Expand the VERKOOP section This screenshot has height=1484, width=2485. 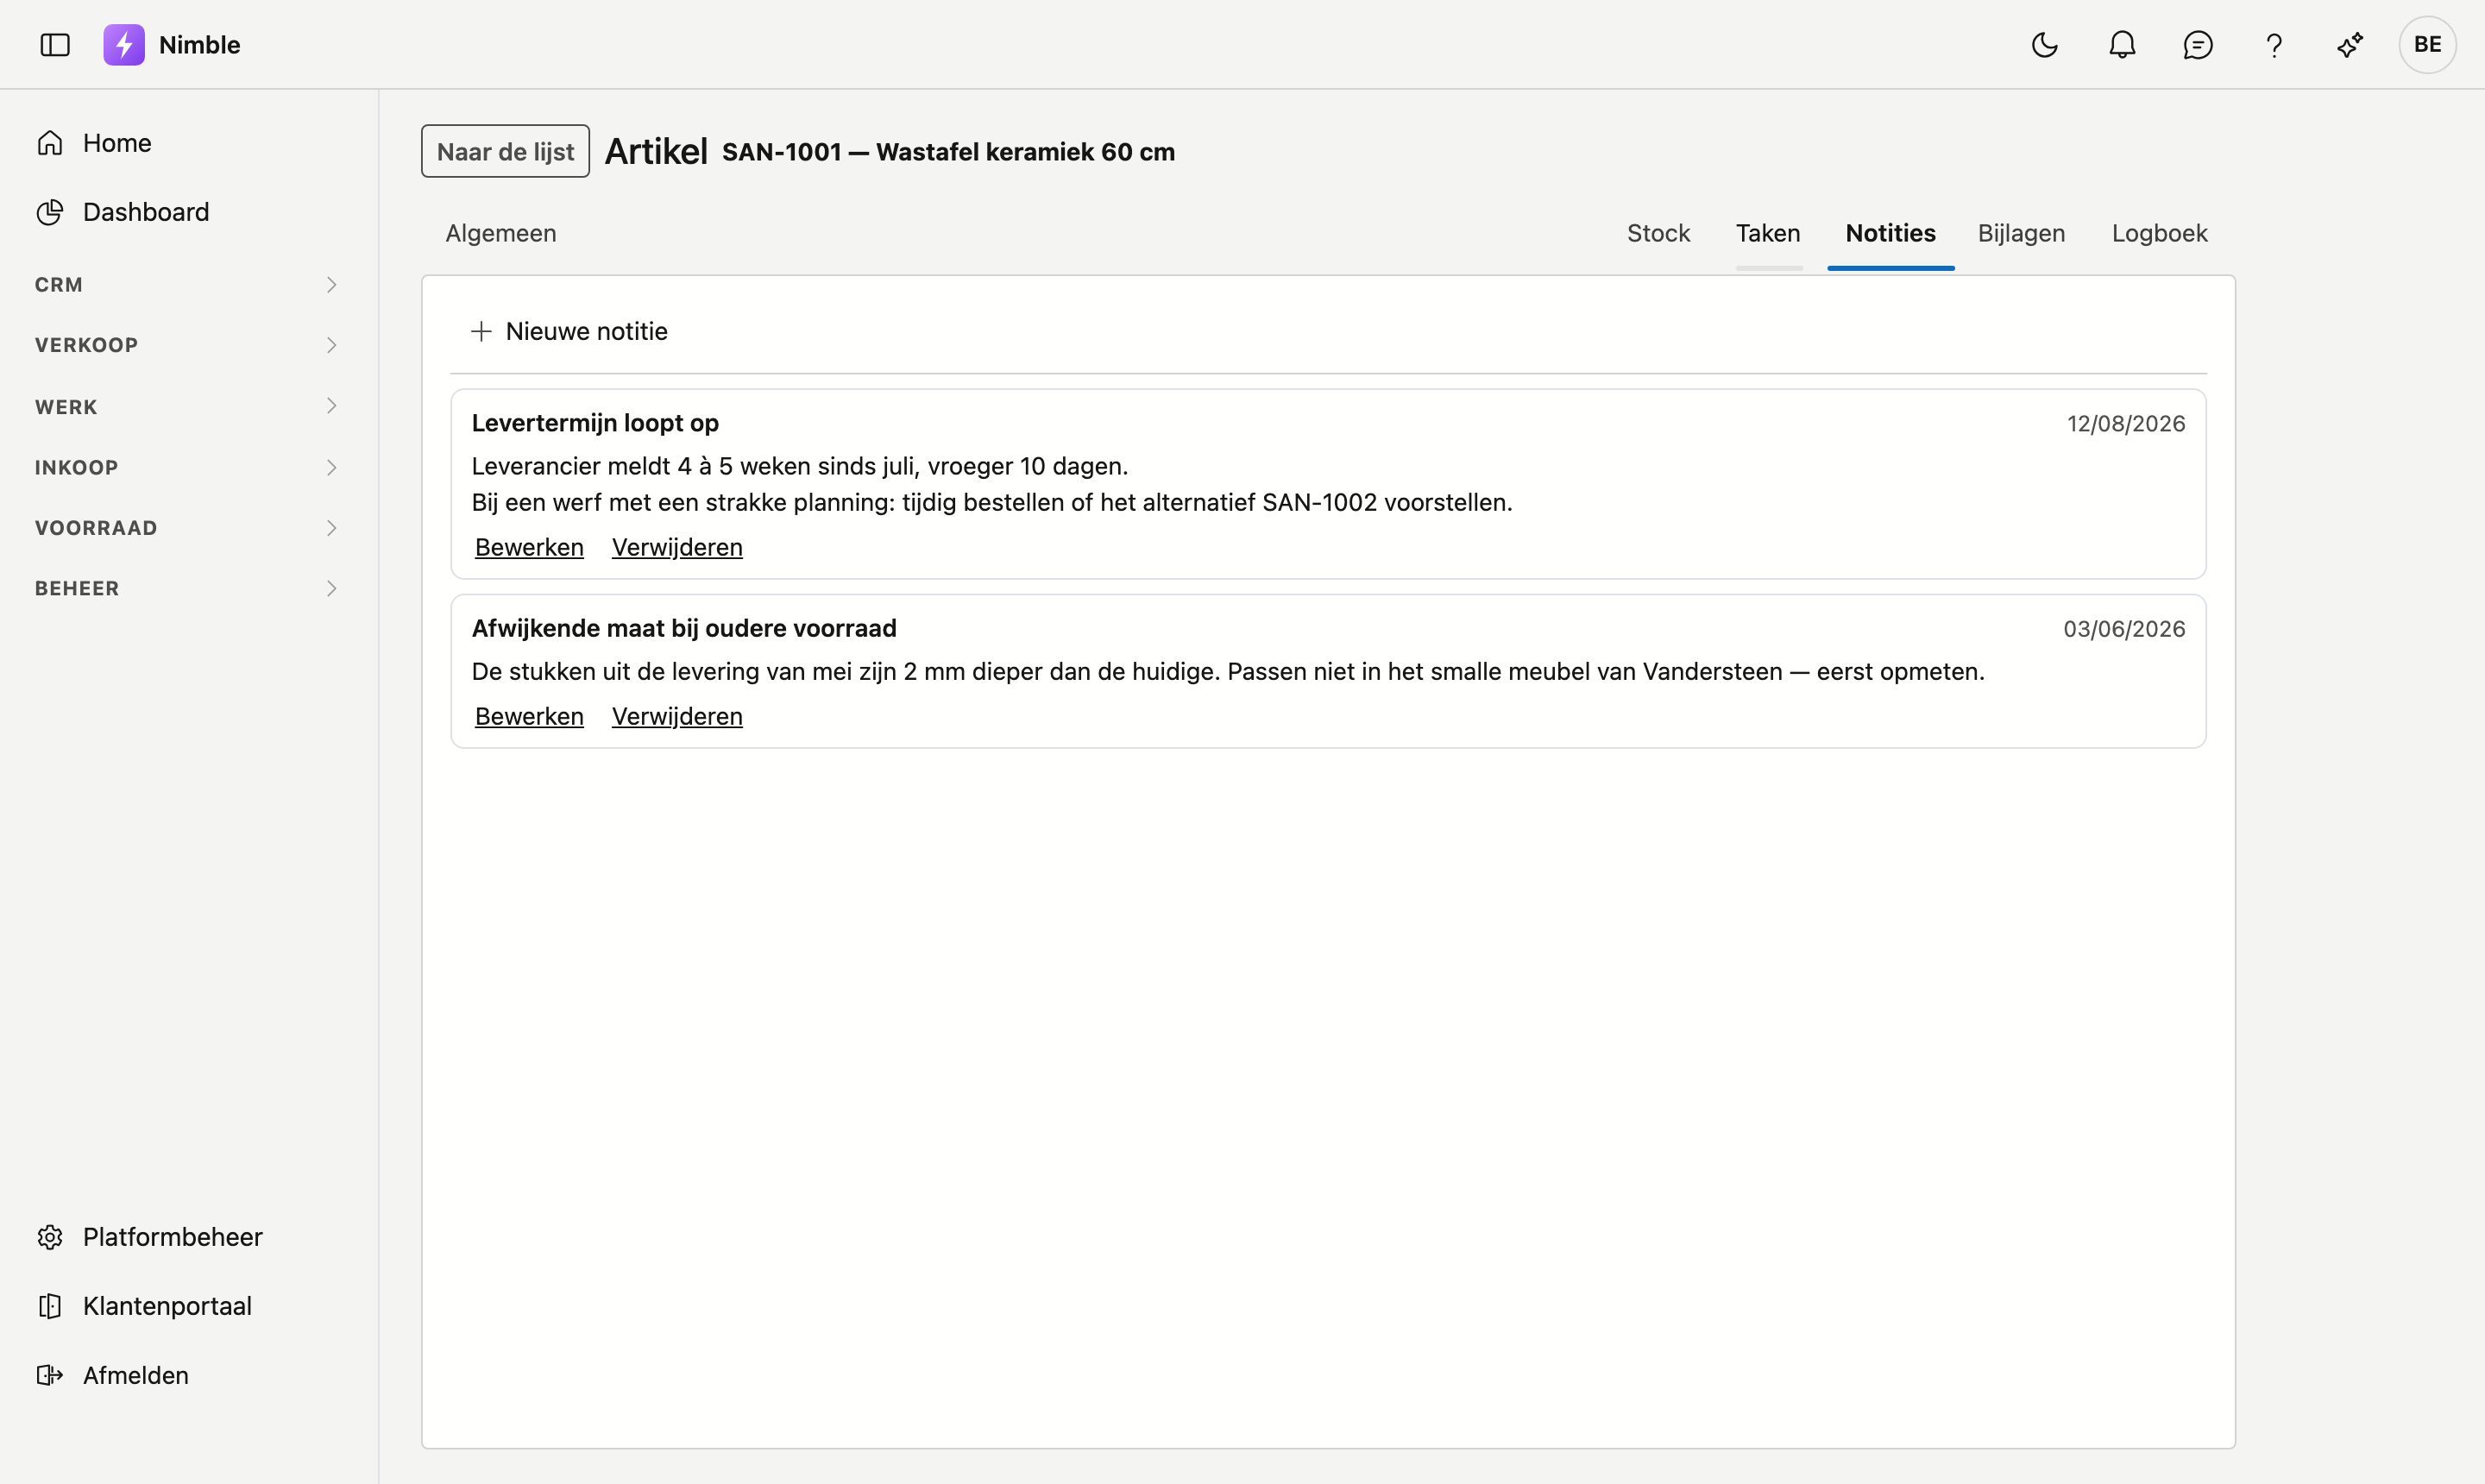pyautogui.click(x=188, y=345)
